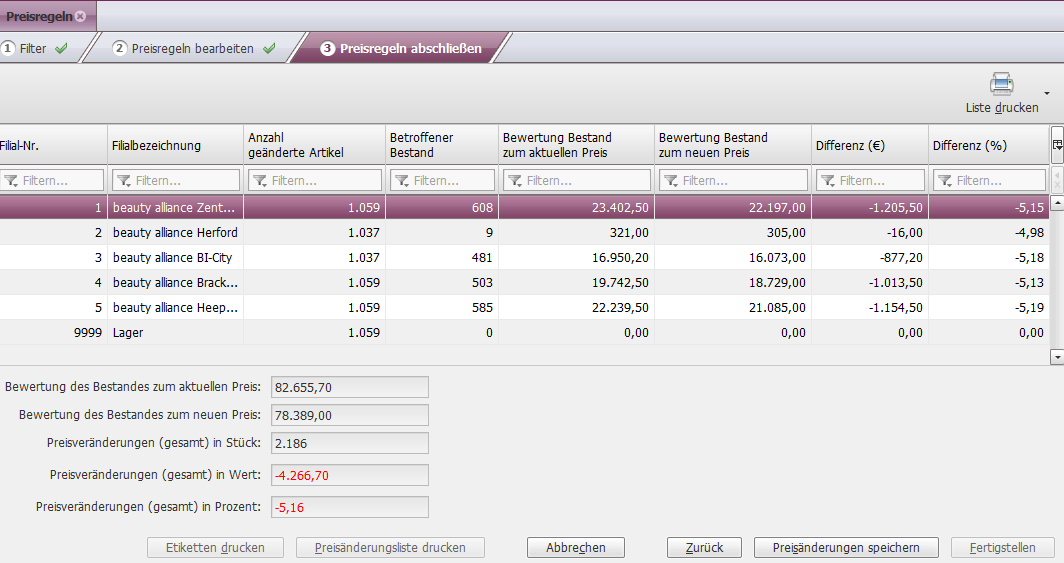Sort by Betroffener Bestand header
The width and height of the screenshot is (1064, 563).
(442, 145)
